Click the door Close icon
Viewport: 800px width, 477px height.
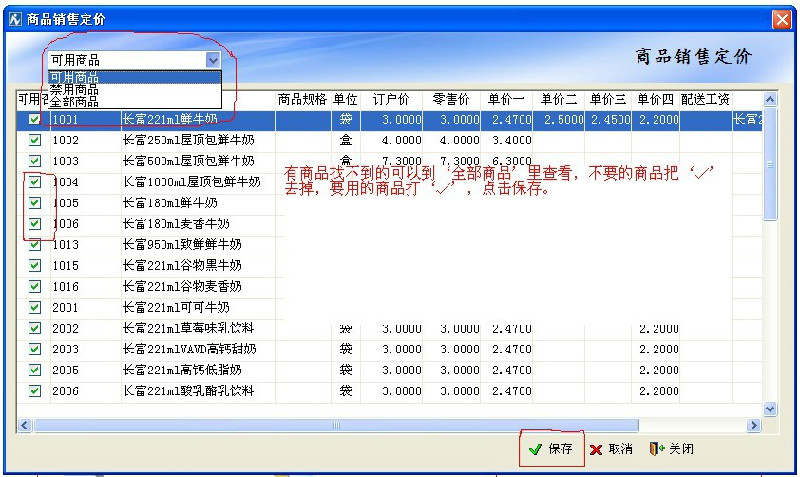[657, 448]
